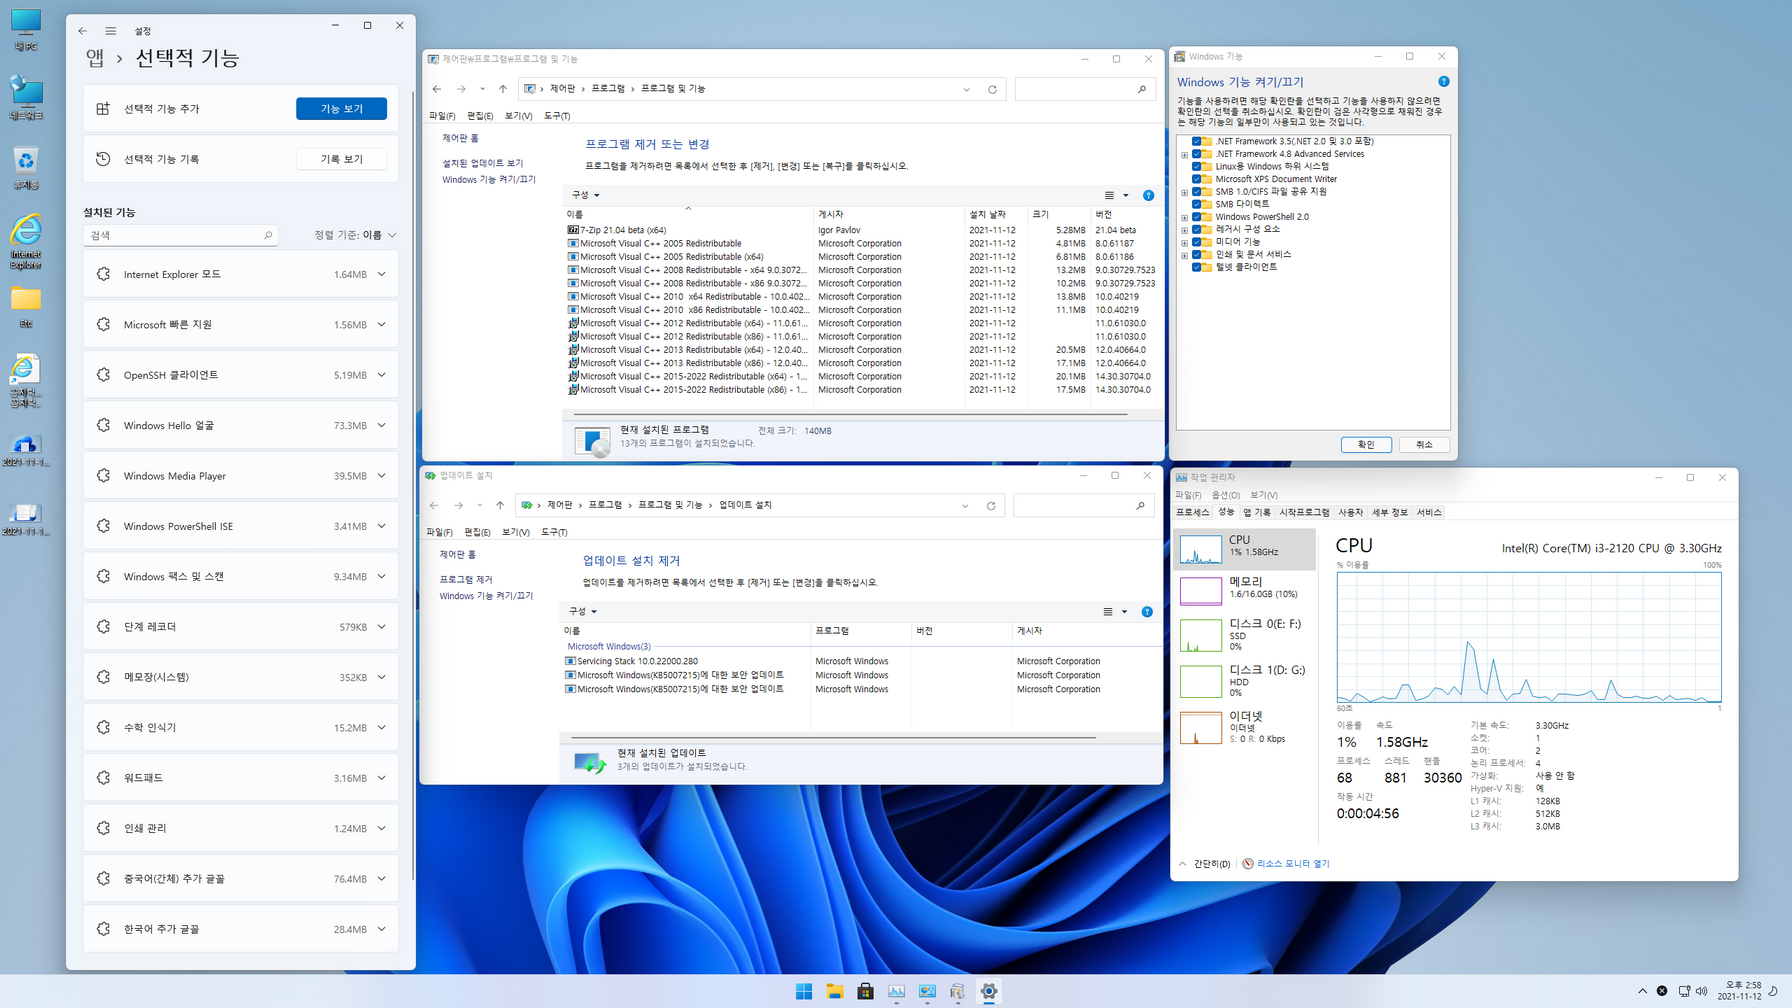Toggle Linux용 Windows 하위 시스템 checkbox
Image resolution: width=1792 pixels, height=1008 pixels.
(x=1196, y=166)
